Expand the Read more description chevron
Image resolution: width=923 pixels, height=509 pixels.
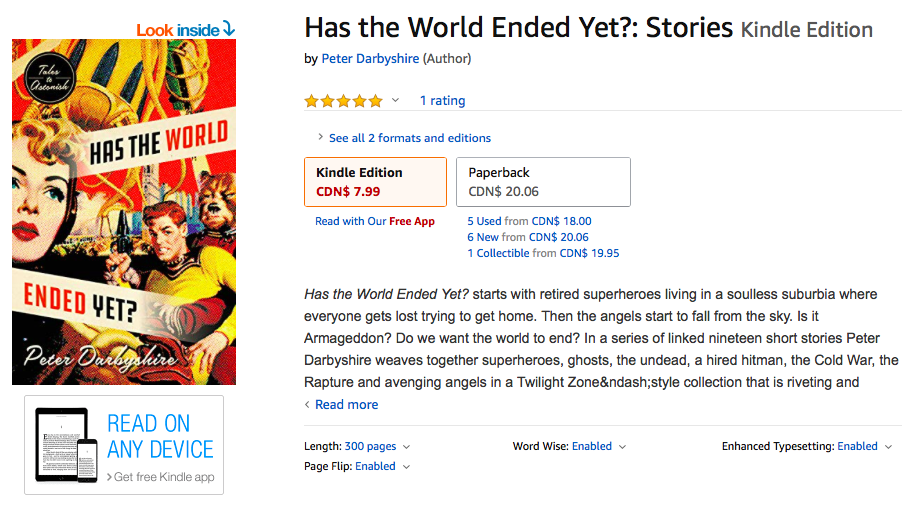pos(308,405)
